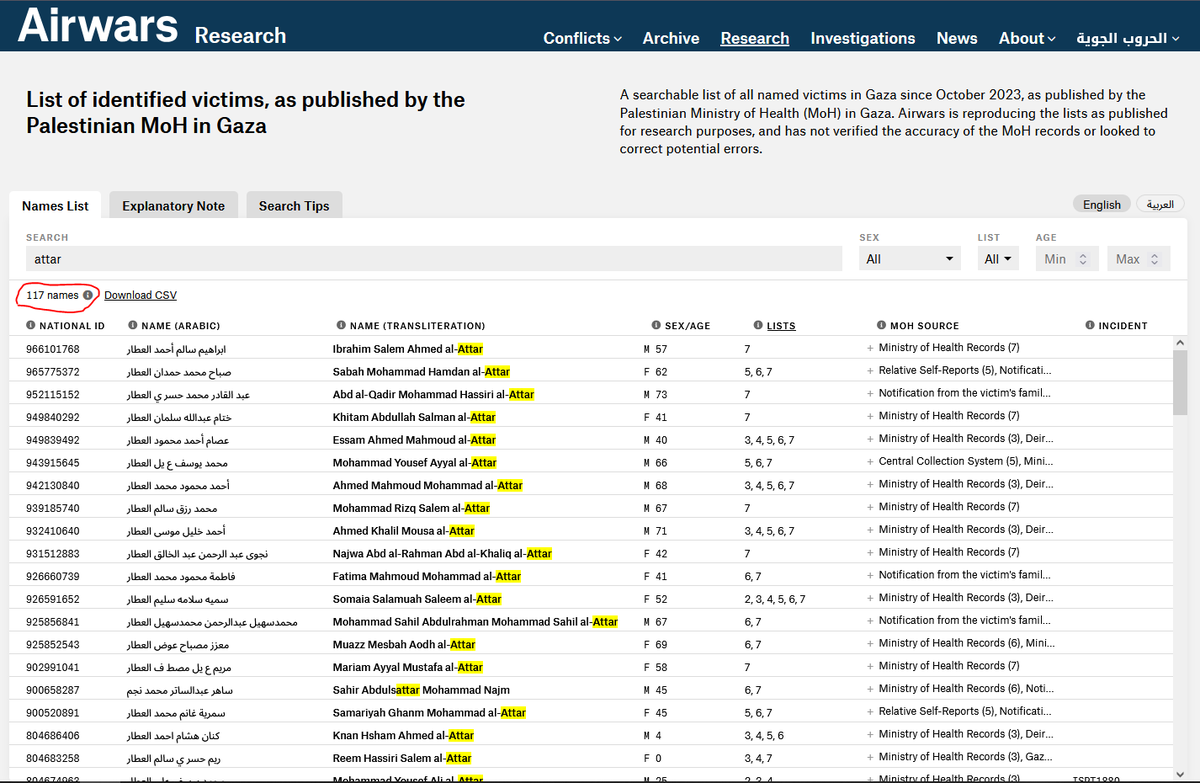The height and width of the screenshot is (783, 1200).
Task: Click the Name (Arabic) column info icon
Action: 133,326
